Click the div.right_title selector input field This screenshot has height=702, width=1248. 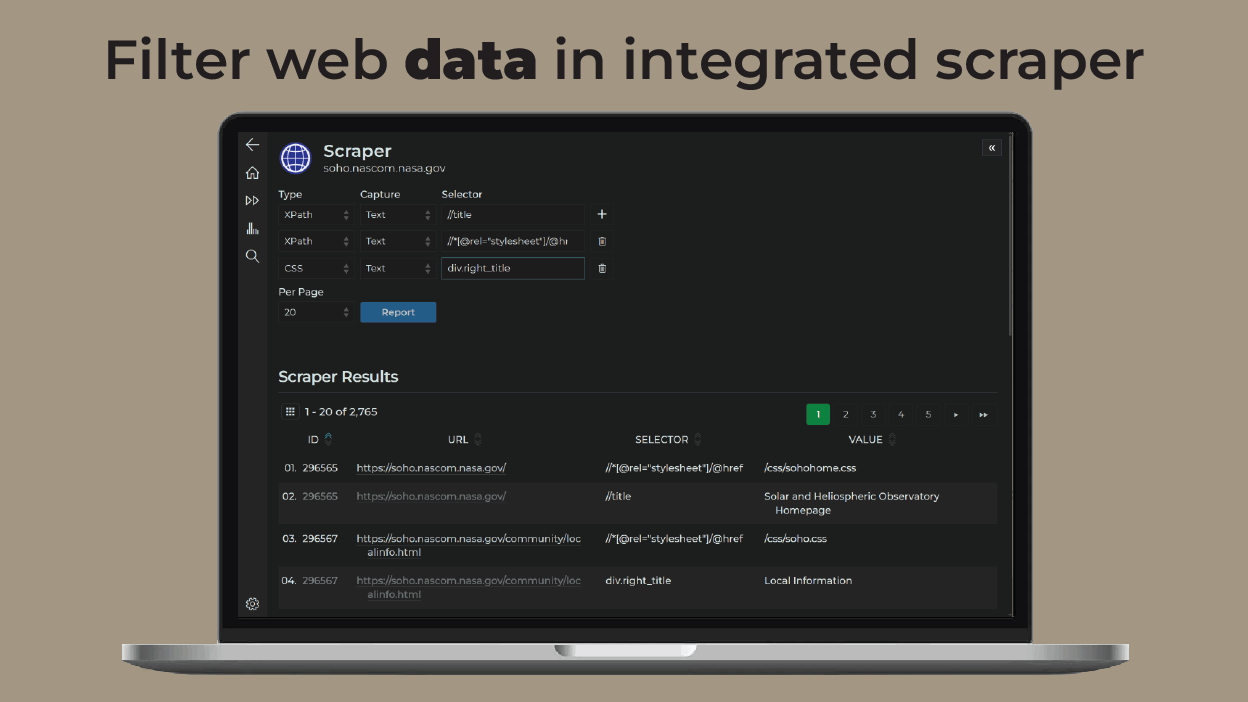[x=513, y=268]
